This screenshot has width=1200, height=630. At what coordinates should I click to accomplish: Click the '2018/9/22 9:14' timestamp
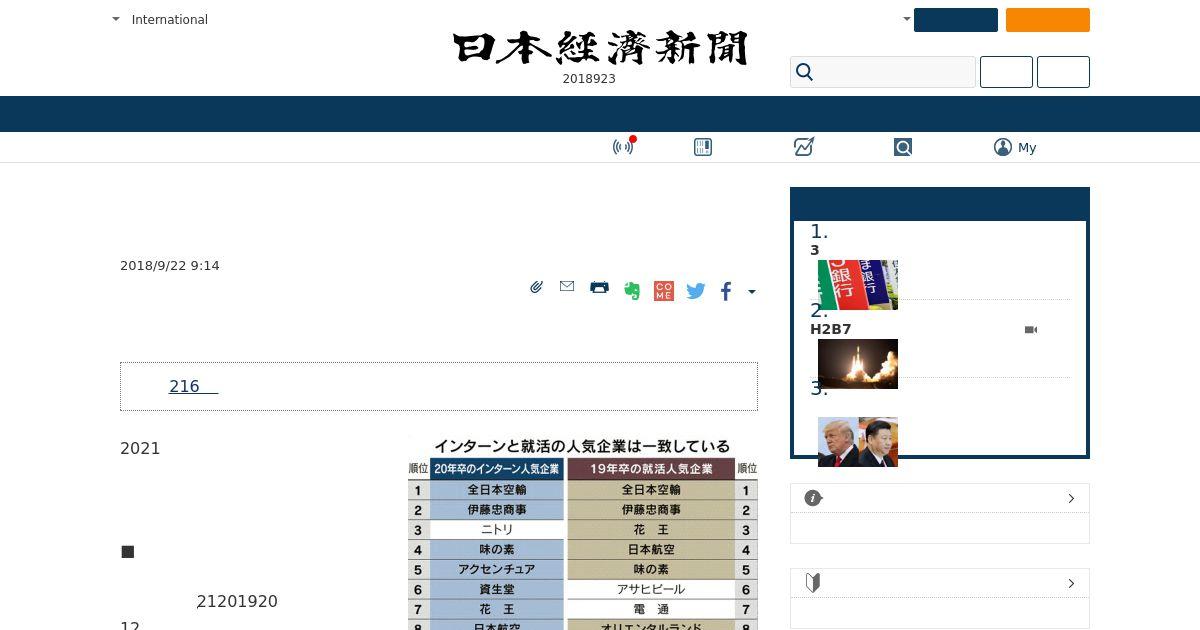[x=170, y=265]
